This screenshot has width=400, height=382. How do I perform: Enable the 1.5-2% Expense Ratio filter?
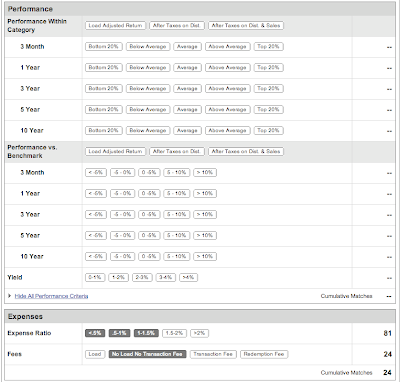(174, 333)
